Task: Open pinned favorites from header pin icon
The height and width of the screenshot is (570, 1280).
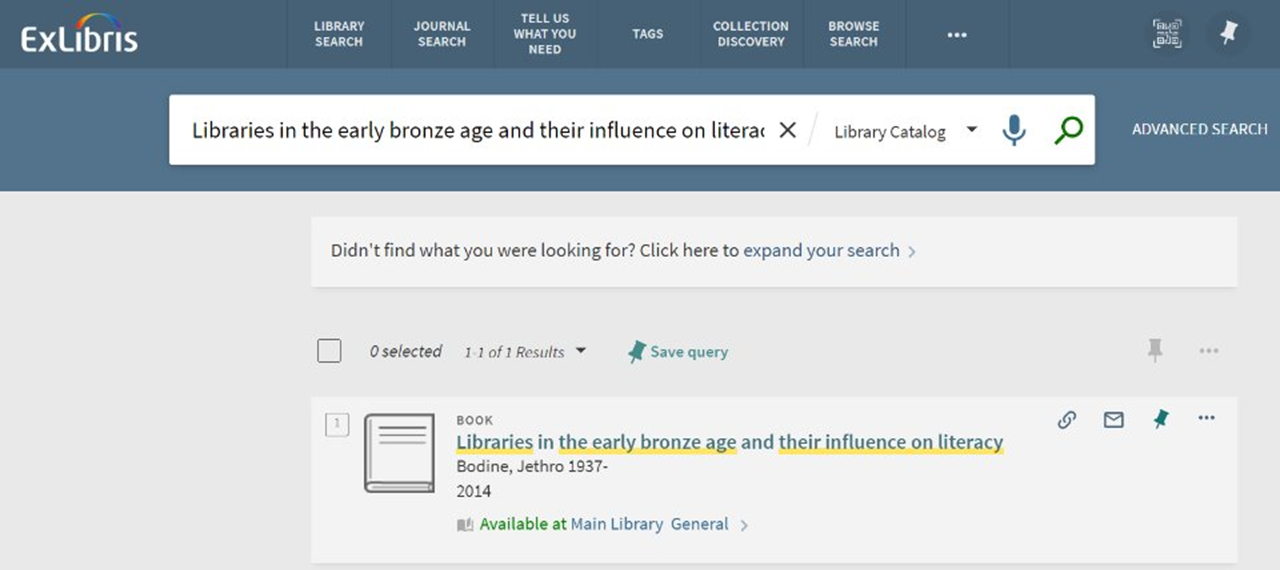Action: 1229,33
